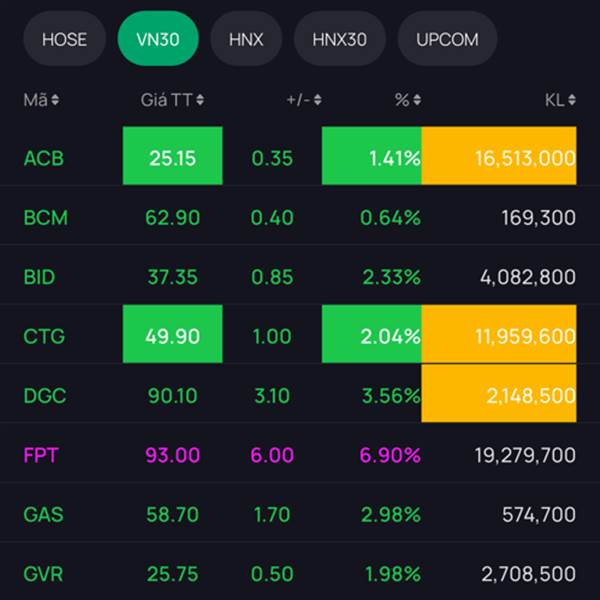Switch to the HOSE tab
The width and height of the screenshot is (600, 600).
coord(64,40)
